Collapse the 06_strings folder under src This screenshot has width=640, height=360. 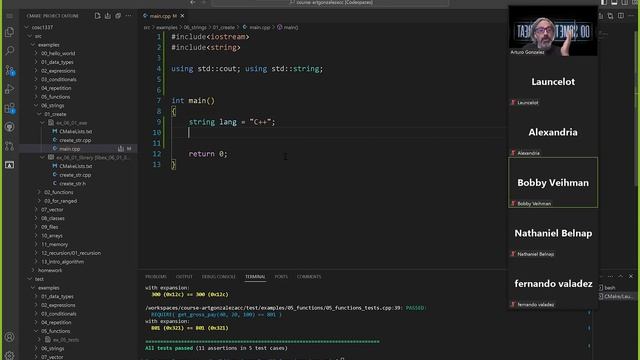(x=52, y=105)
